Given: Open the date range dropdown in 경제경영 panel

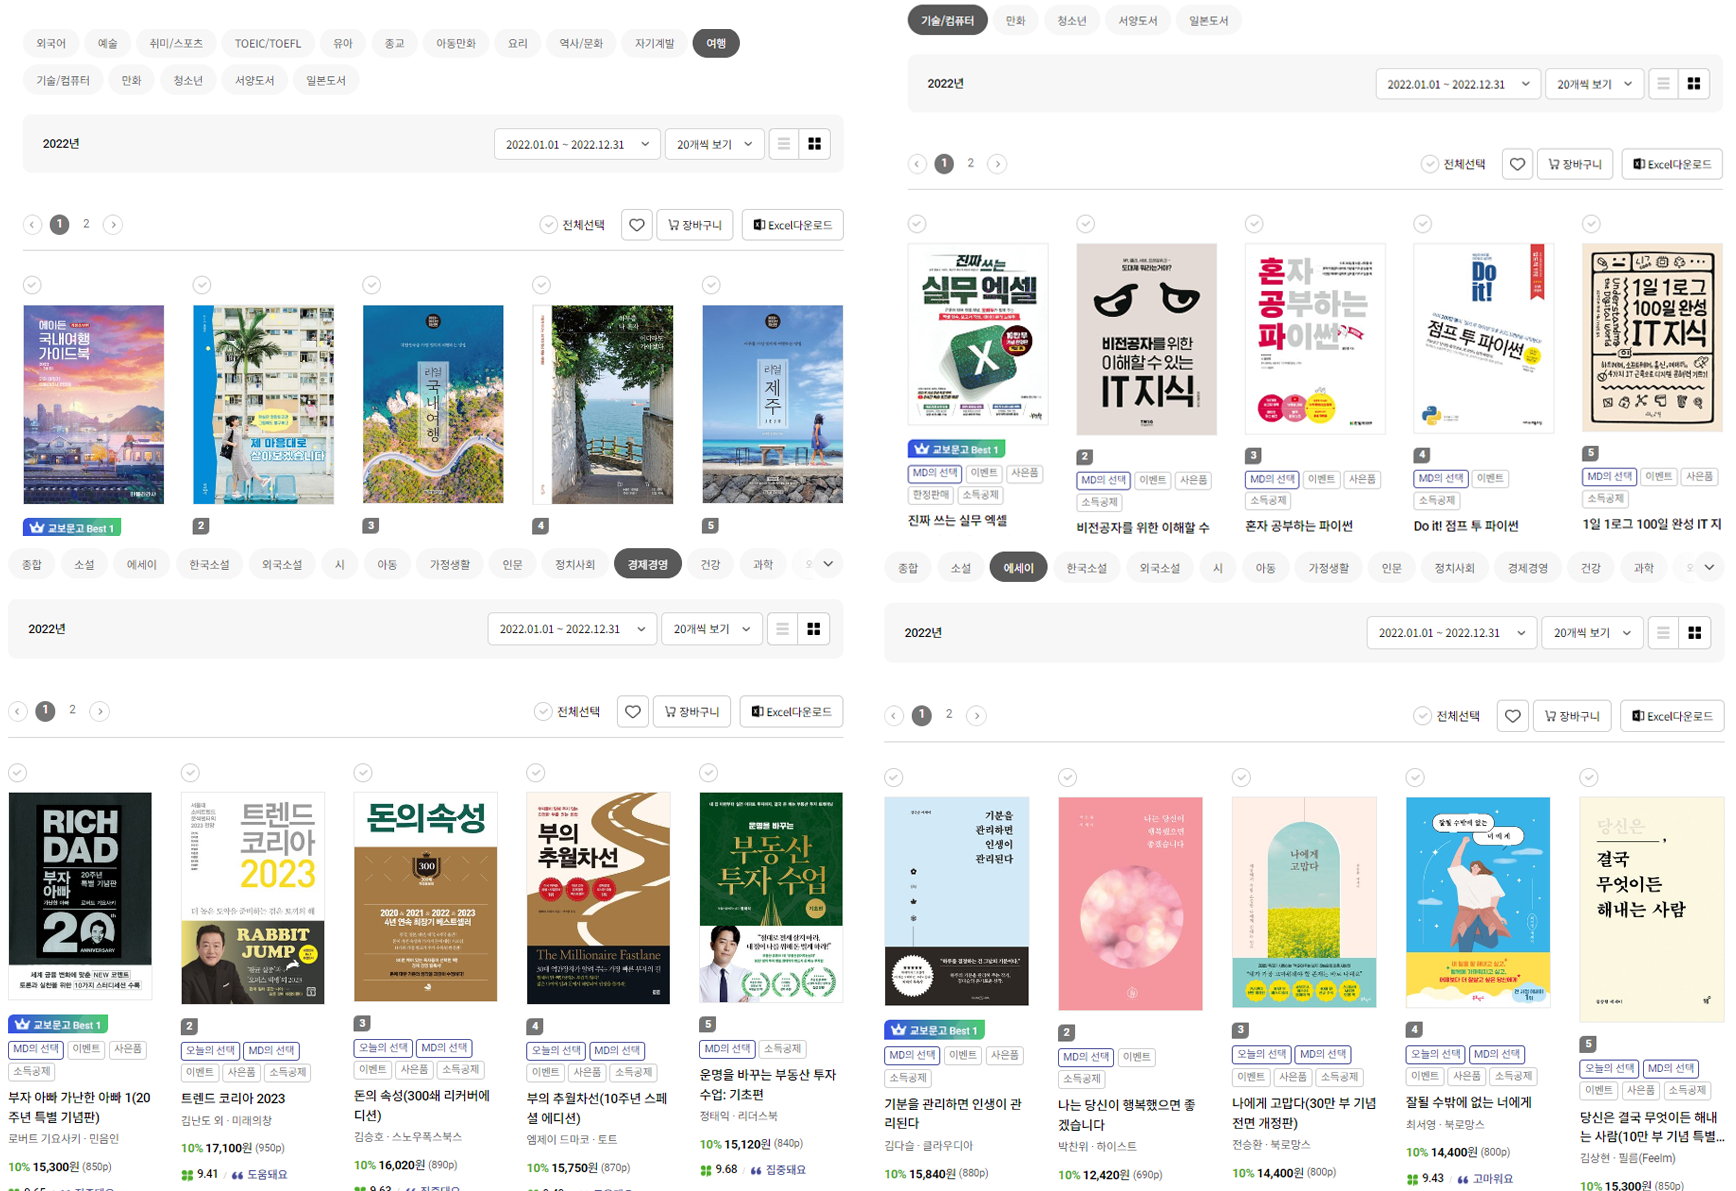Looking at the screenshot, I should [572, 629].
